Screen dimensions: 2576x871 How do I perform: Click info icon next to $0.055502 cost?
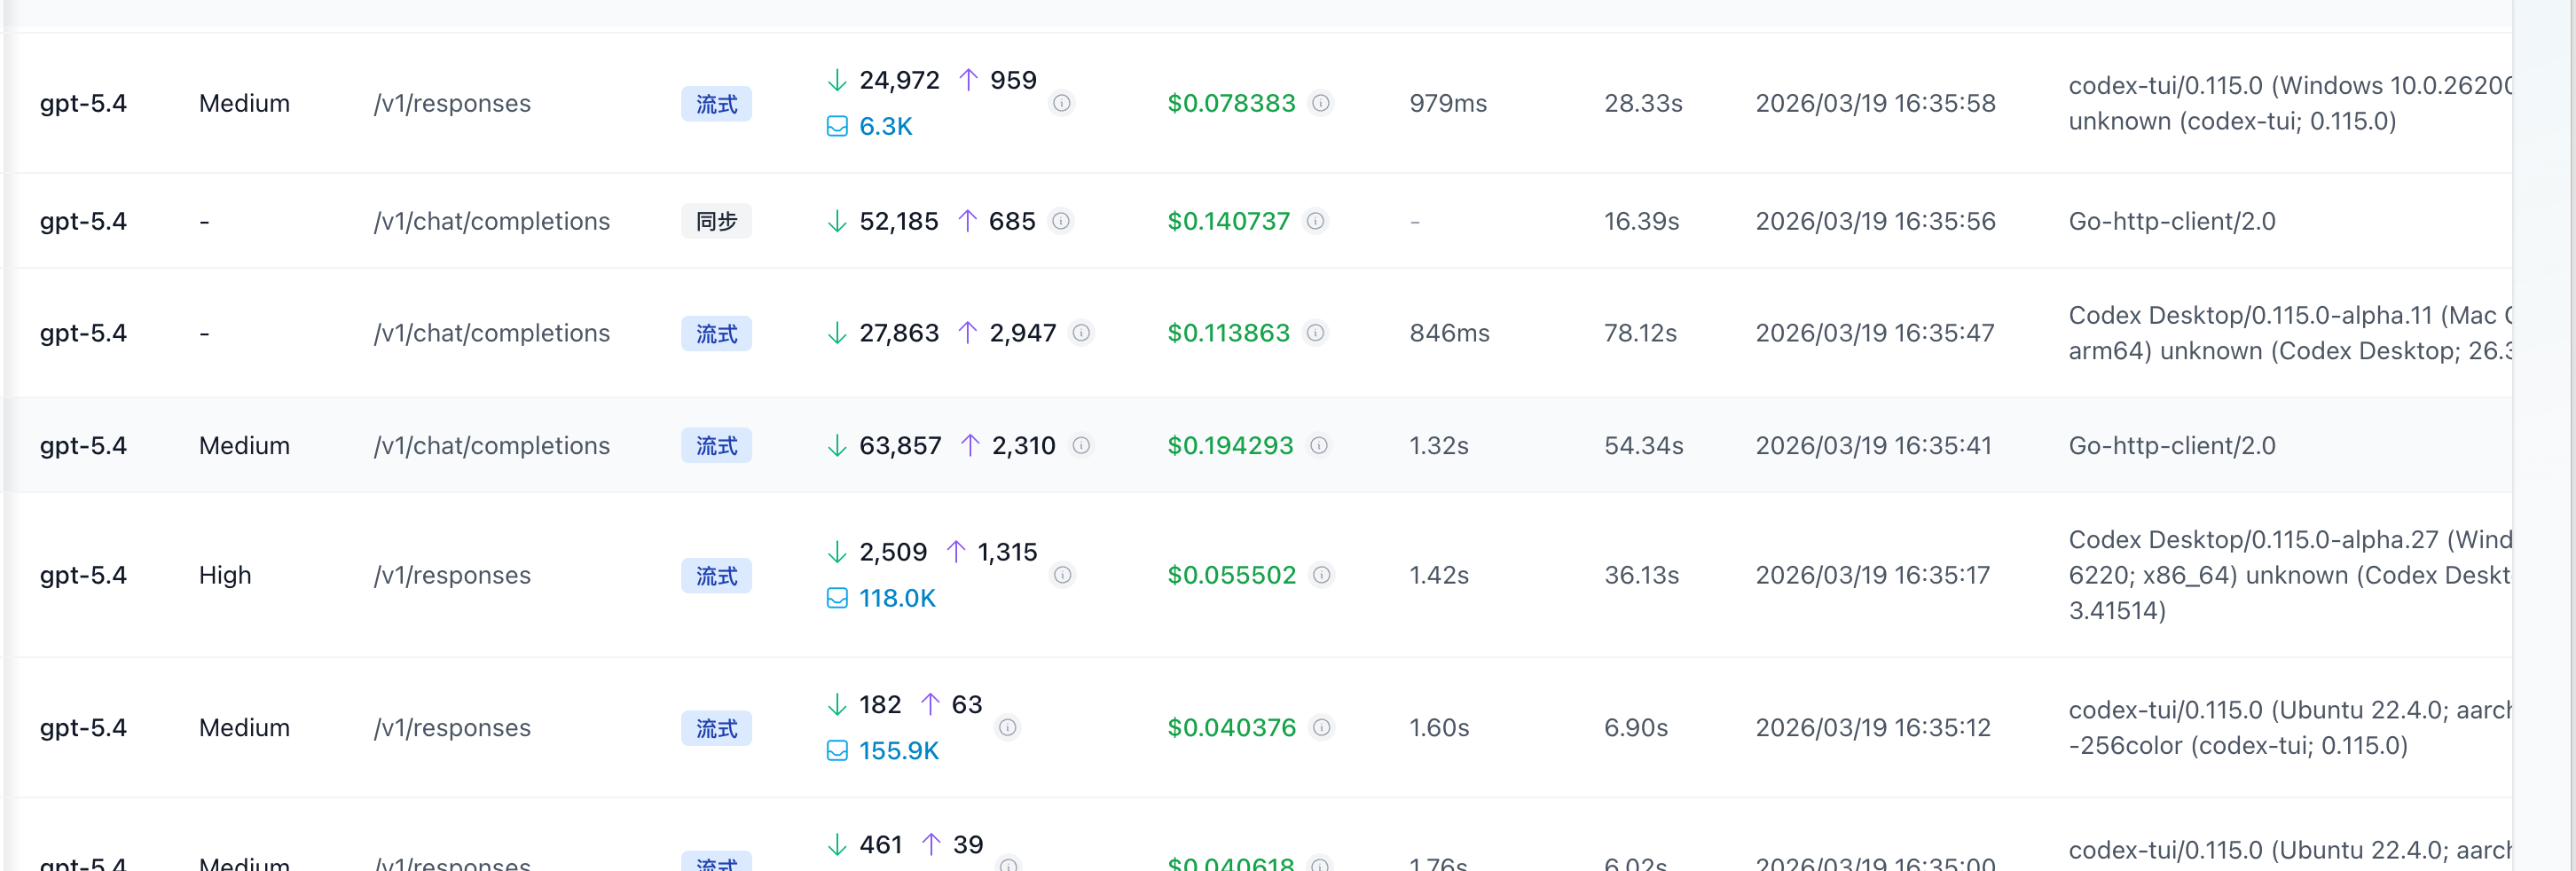pos(1321,575)
